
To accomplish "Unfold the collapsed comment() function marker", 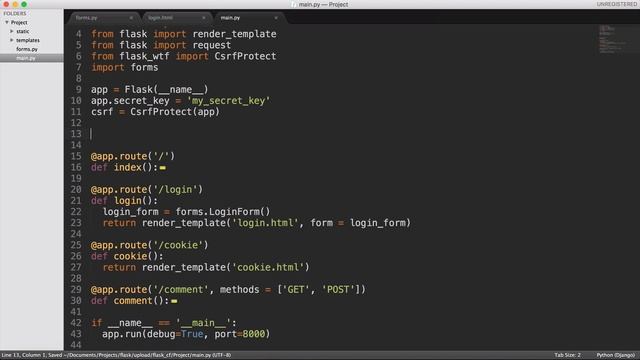I will point(174,301).
